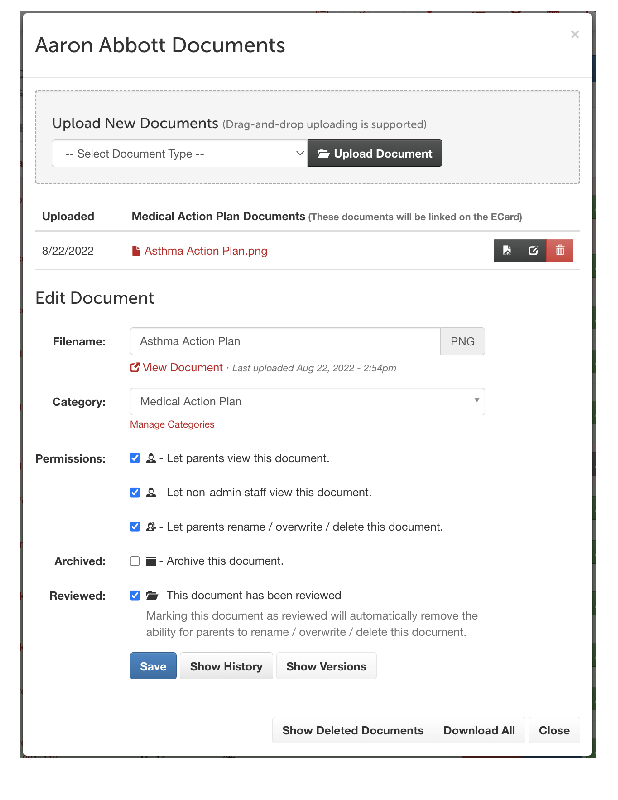Click the Close button in the dialog footer
Screen dimensions: 618x800
coord(554,730)
